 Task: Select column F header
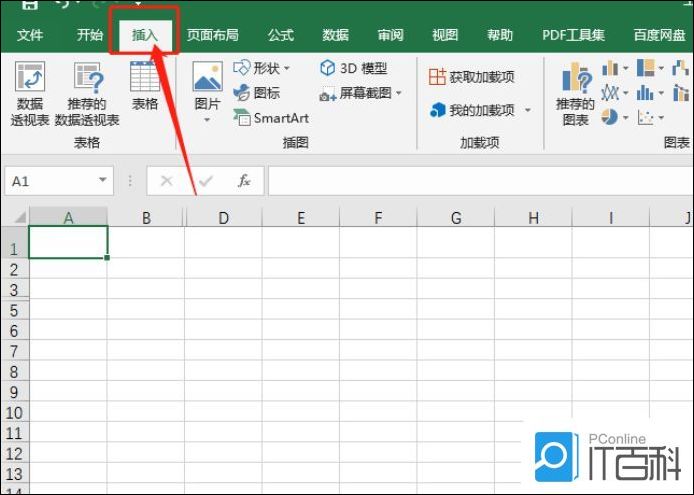point(378,217)
